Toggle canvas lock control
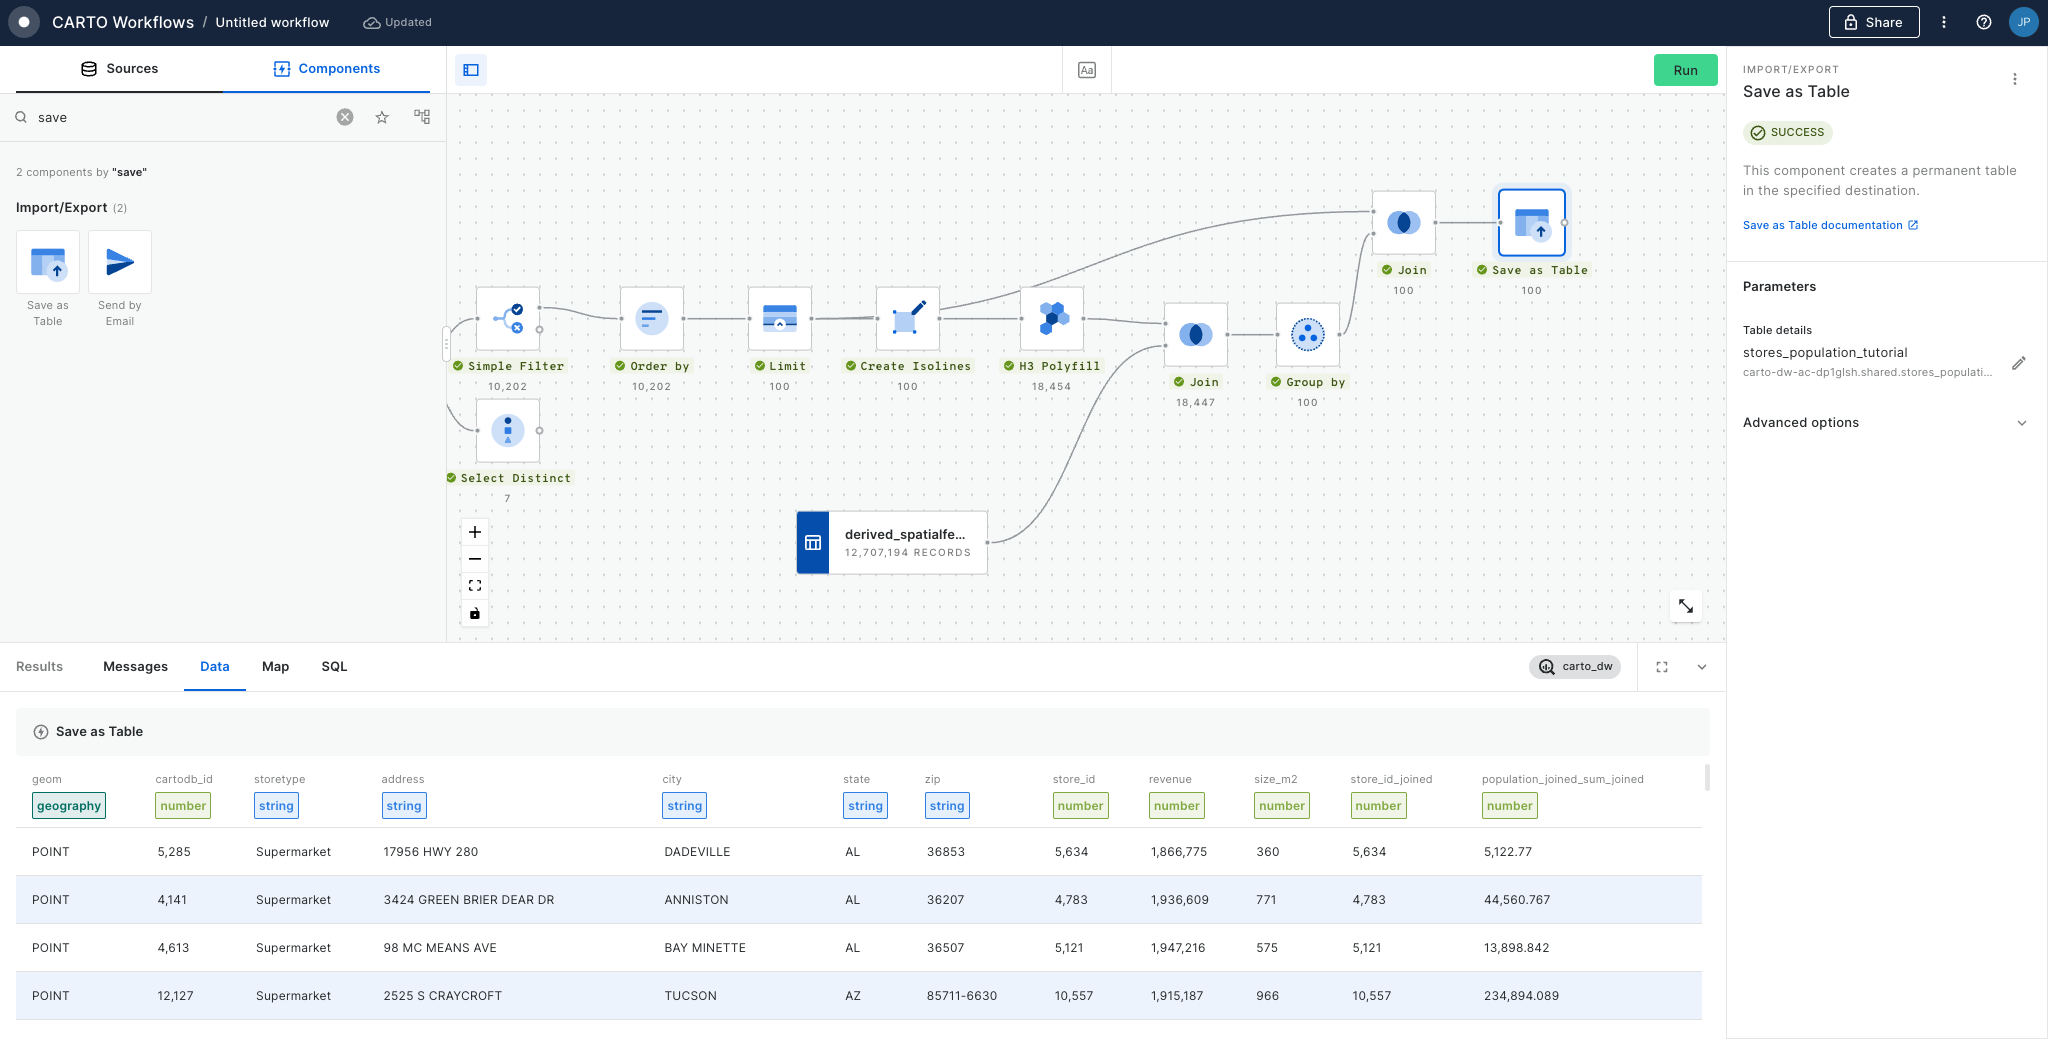The image size is (2048, 1039). pyautogui.click(x=475, y=613)
